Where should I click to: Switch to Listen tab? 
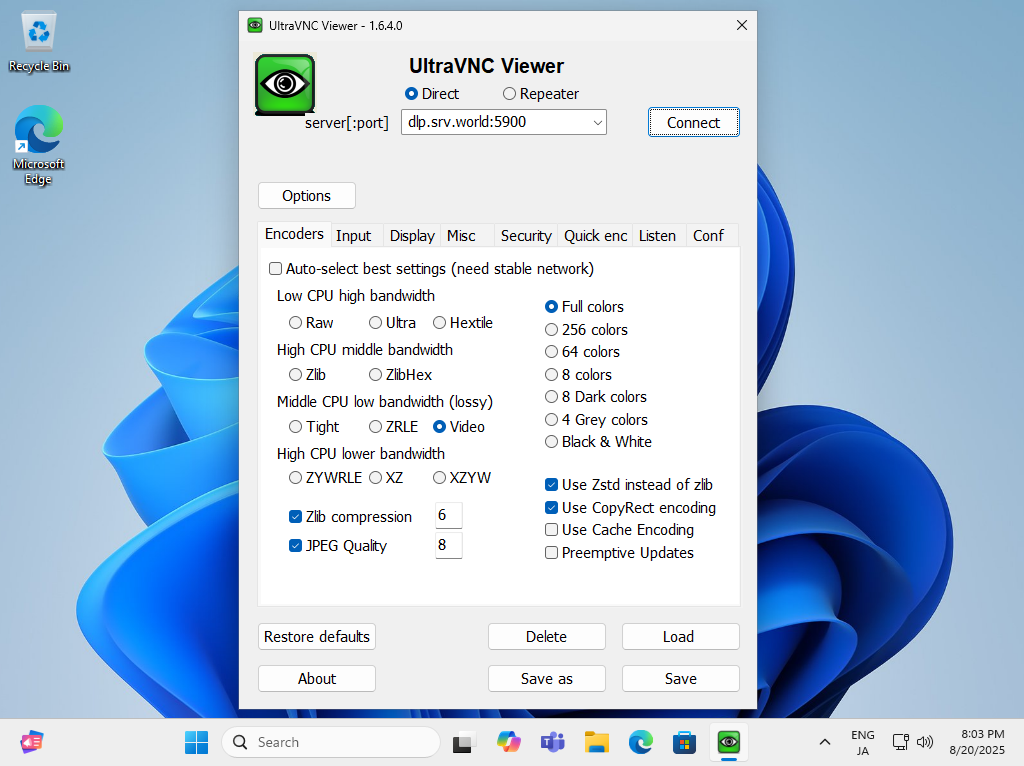(657, 236)
